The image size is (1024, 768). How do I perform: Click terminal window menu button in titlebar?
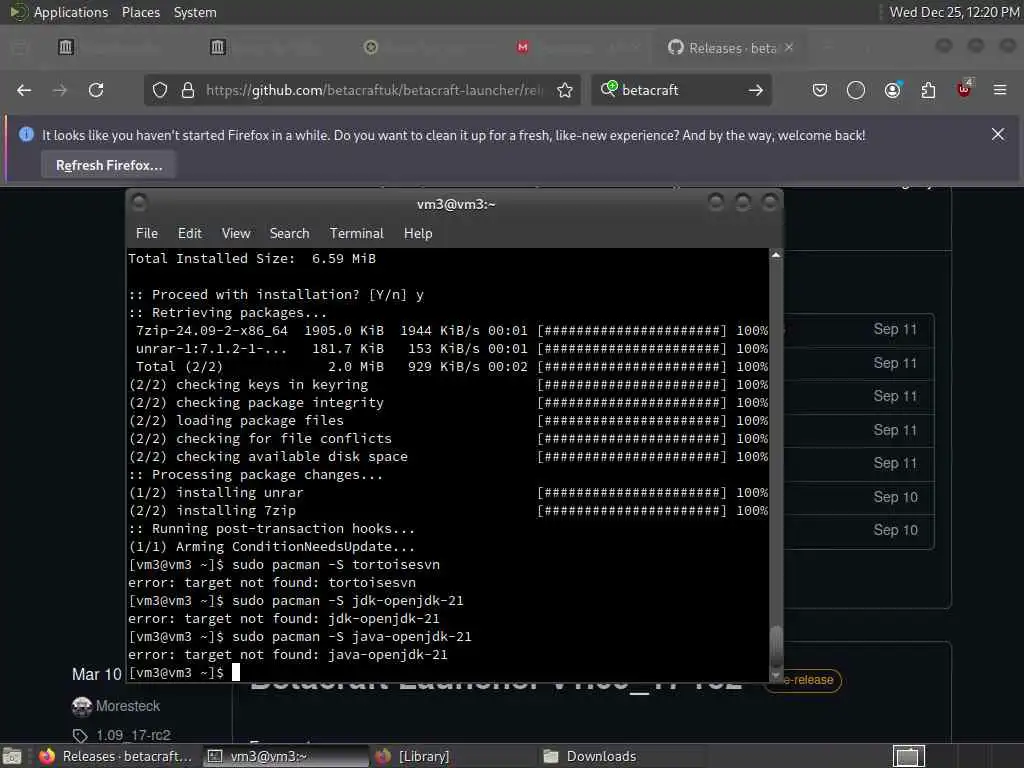point(139,202)
